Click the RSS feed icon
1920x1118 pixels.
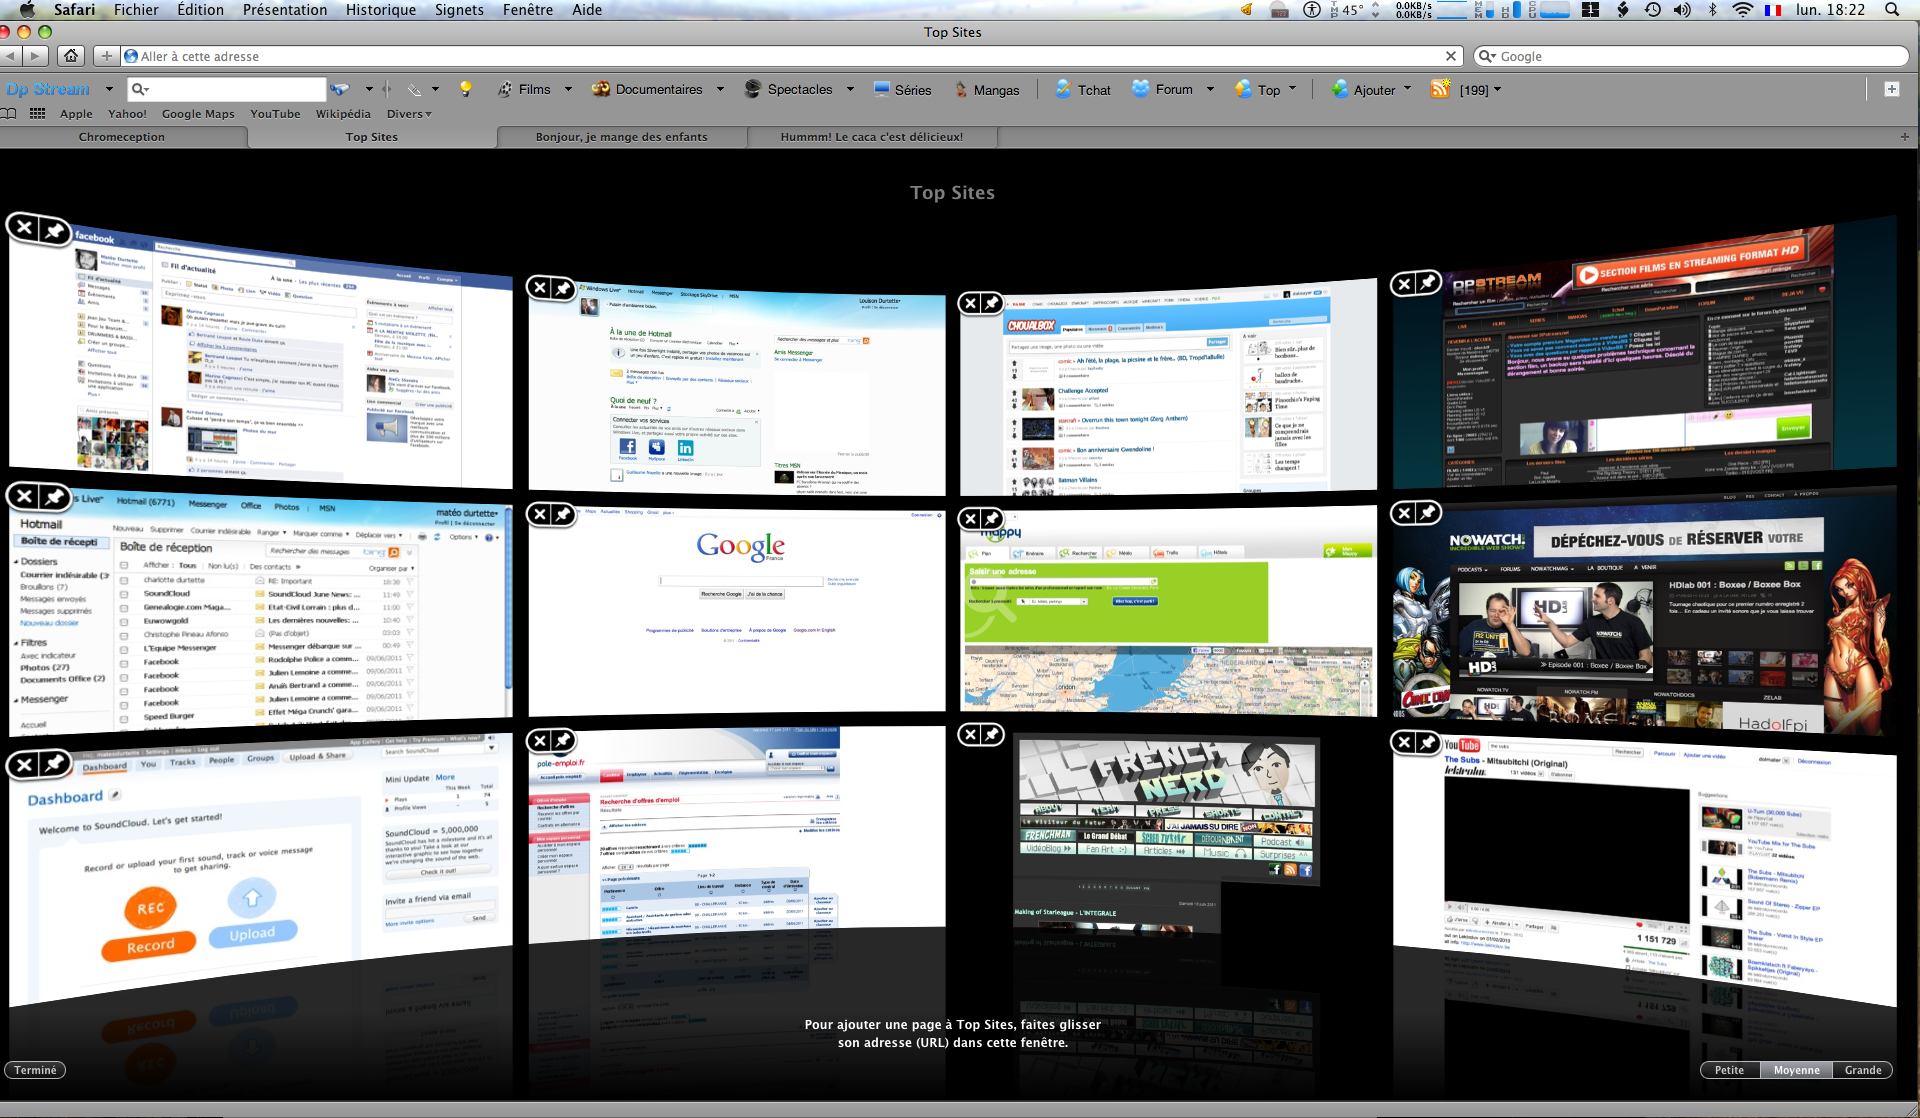[1440, 89]
